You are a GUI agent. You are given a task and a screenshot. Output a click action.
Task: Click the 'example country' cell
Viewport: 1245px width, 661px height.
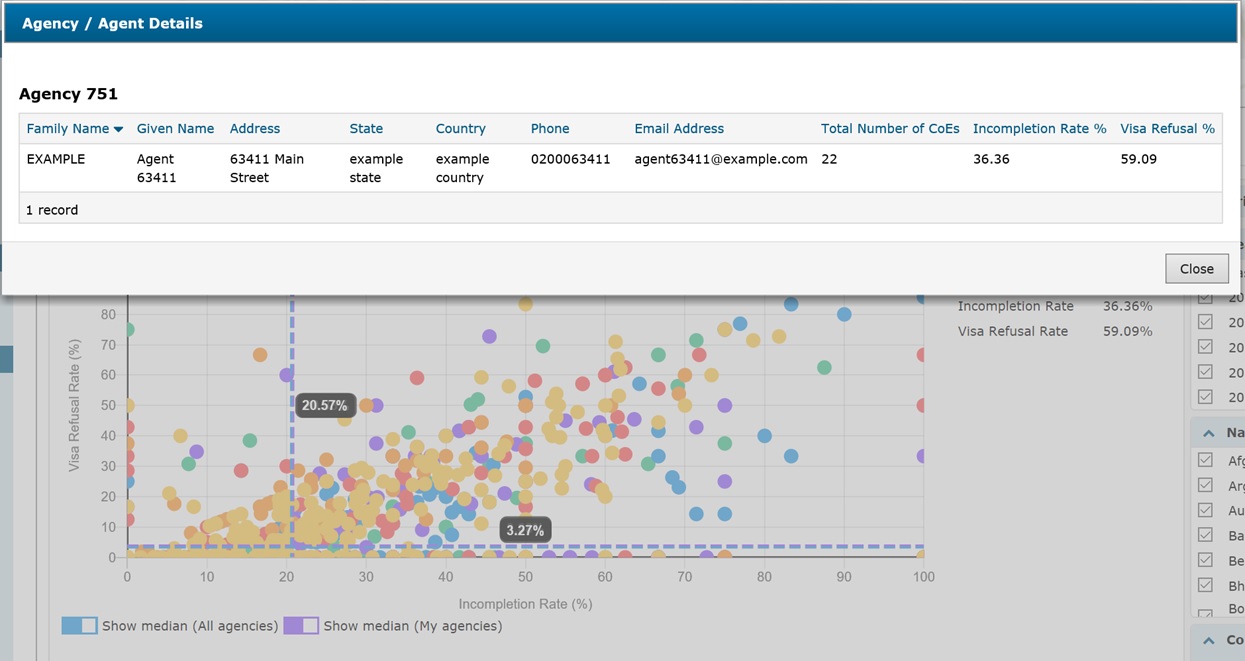(x=463, y=168)
